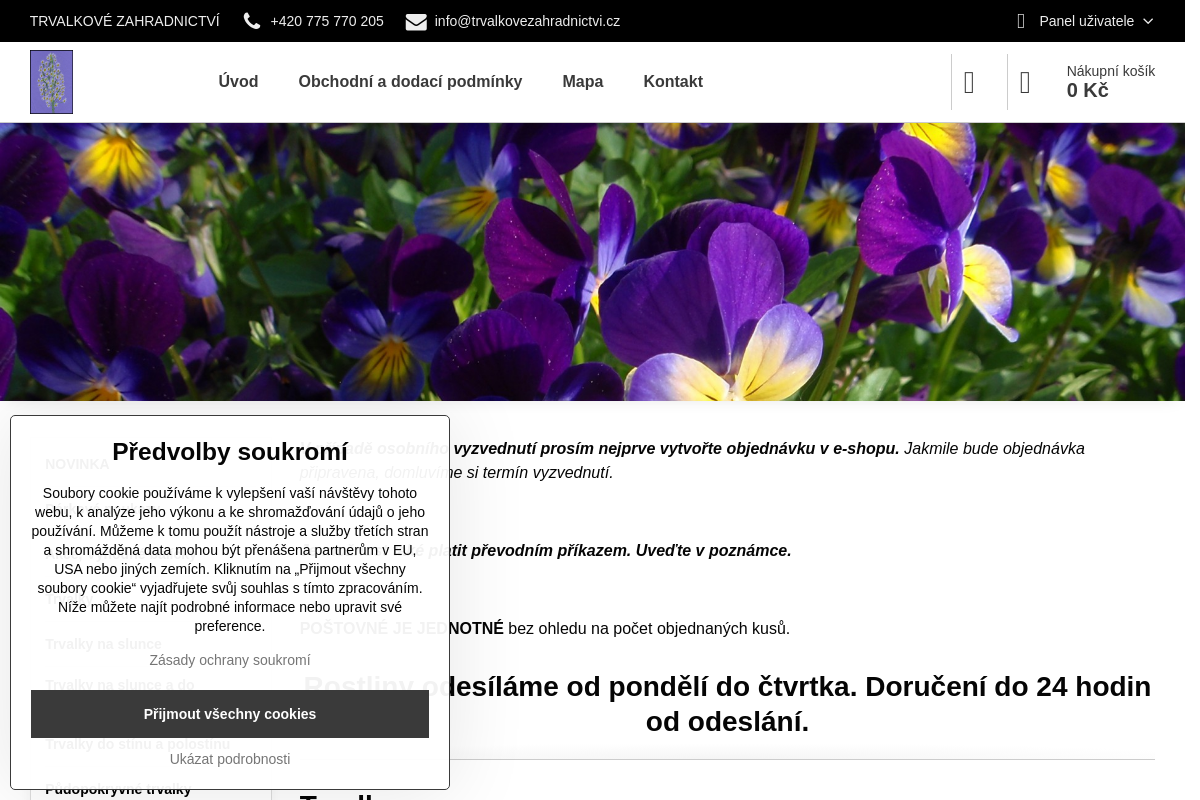Click the shop logo thumbnail
Image resolution: width=1200 pixels, height=800 pixels.
pos(51,82)
